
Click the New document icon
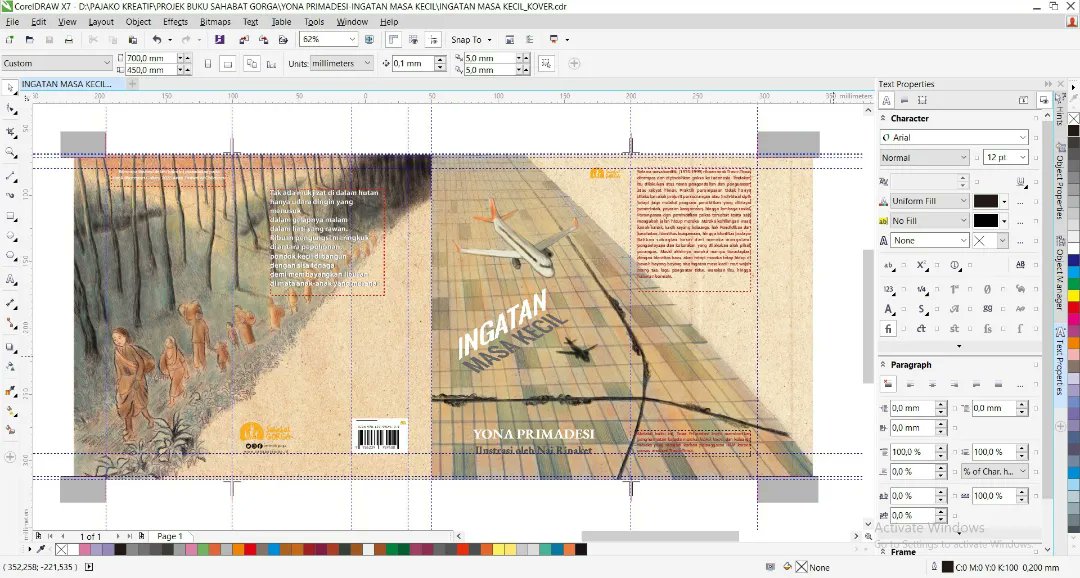(x=10, y=40)
